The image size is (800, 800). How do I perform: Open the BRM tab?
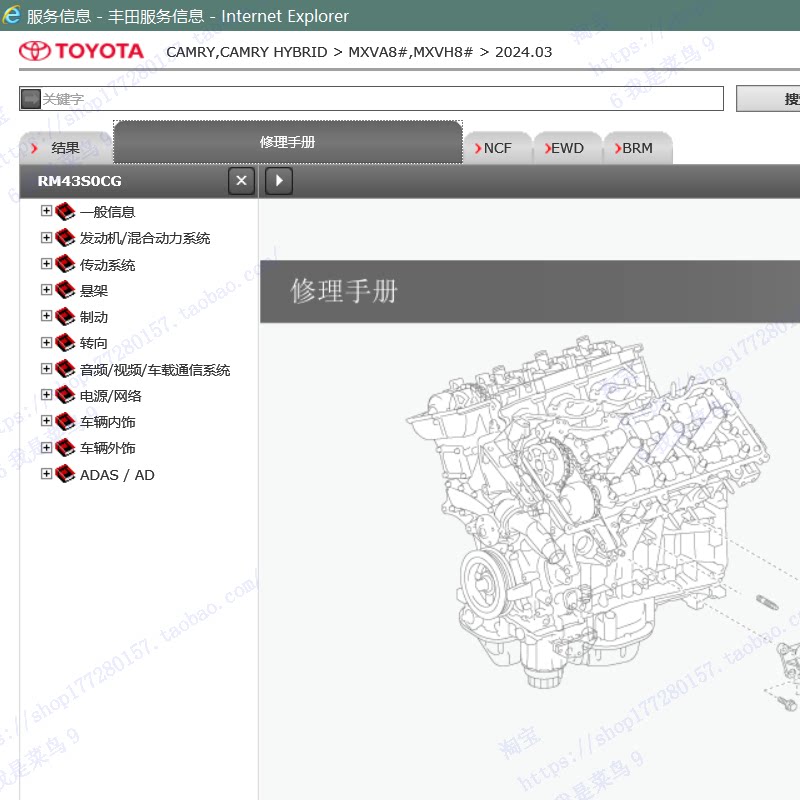coord(638,148)
